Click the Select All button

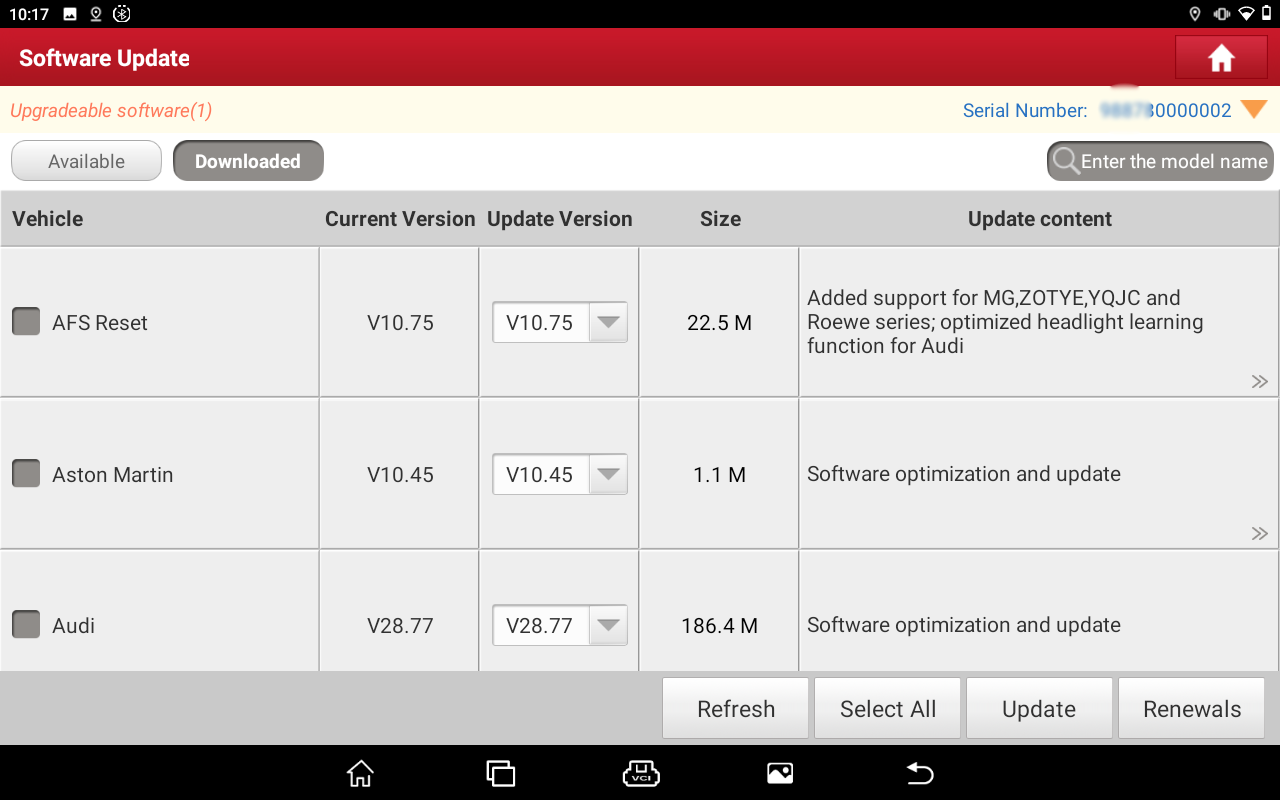[887, 709]
